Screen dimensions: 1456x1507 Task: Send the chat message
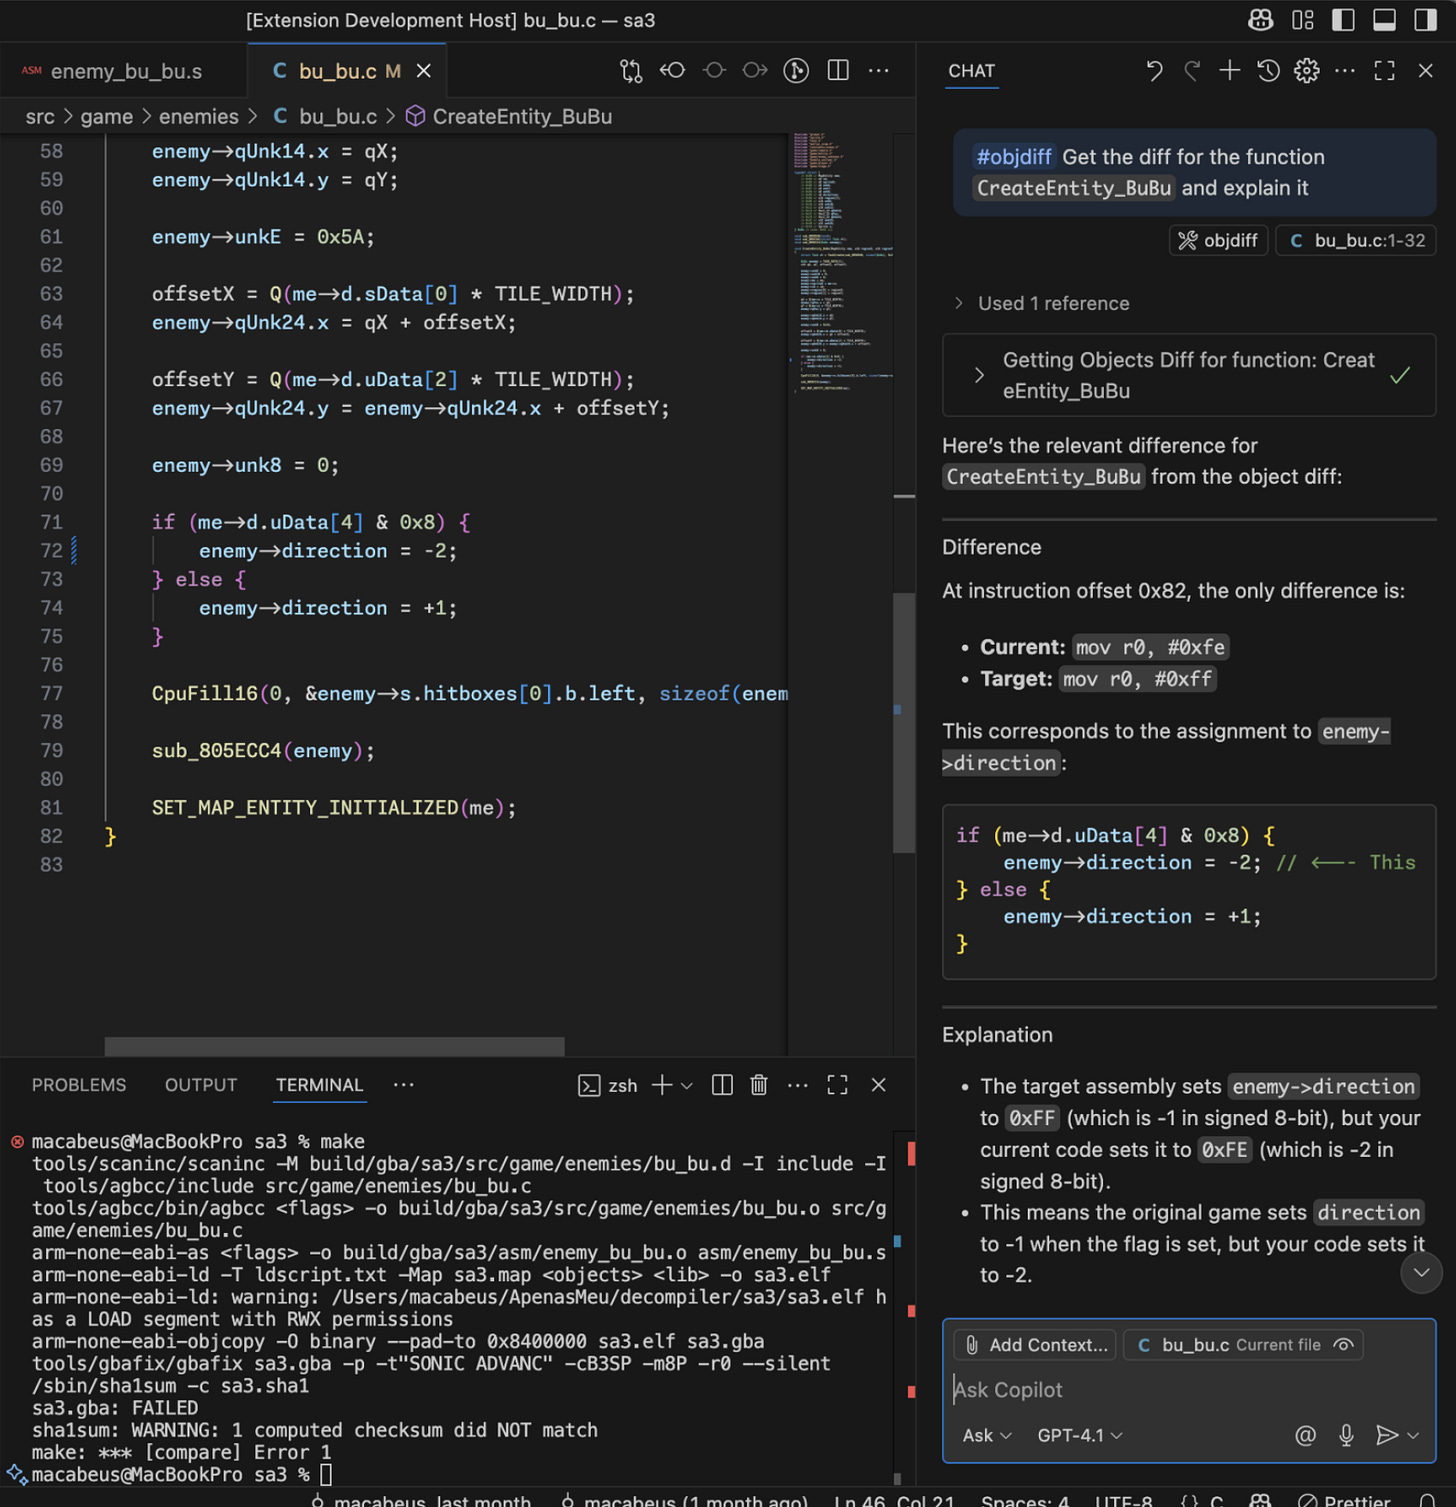click(x=1386, y=1436)
